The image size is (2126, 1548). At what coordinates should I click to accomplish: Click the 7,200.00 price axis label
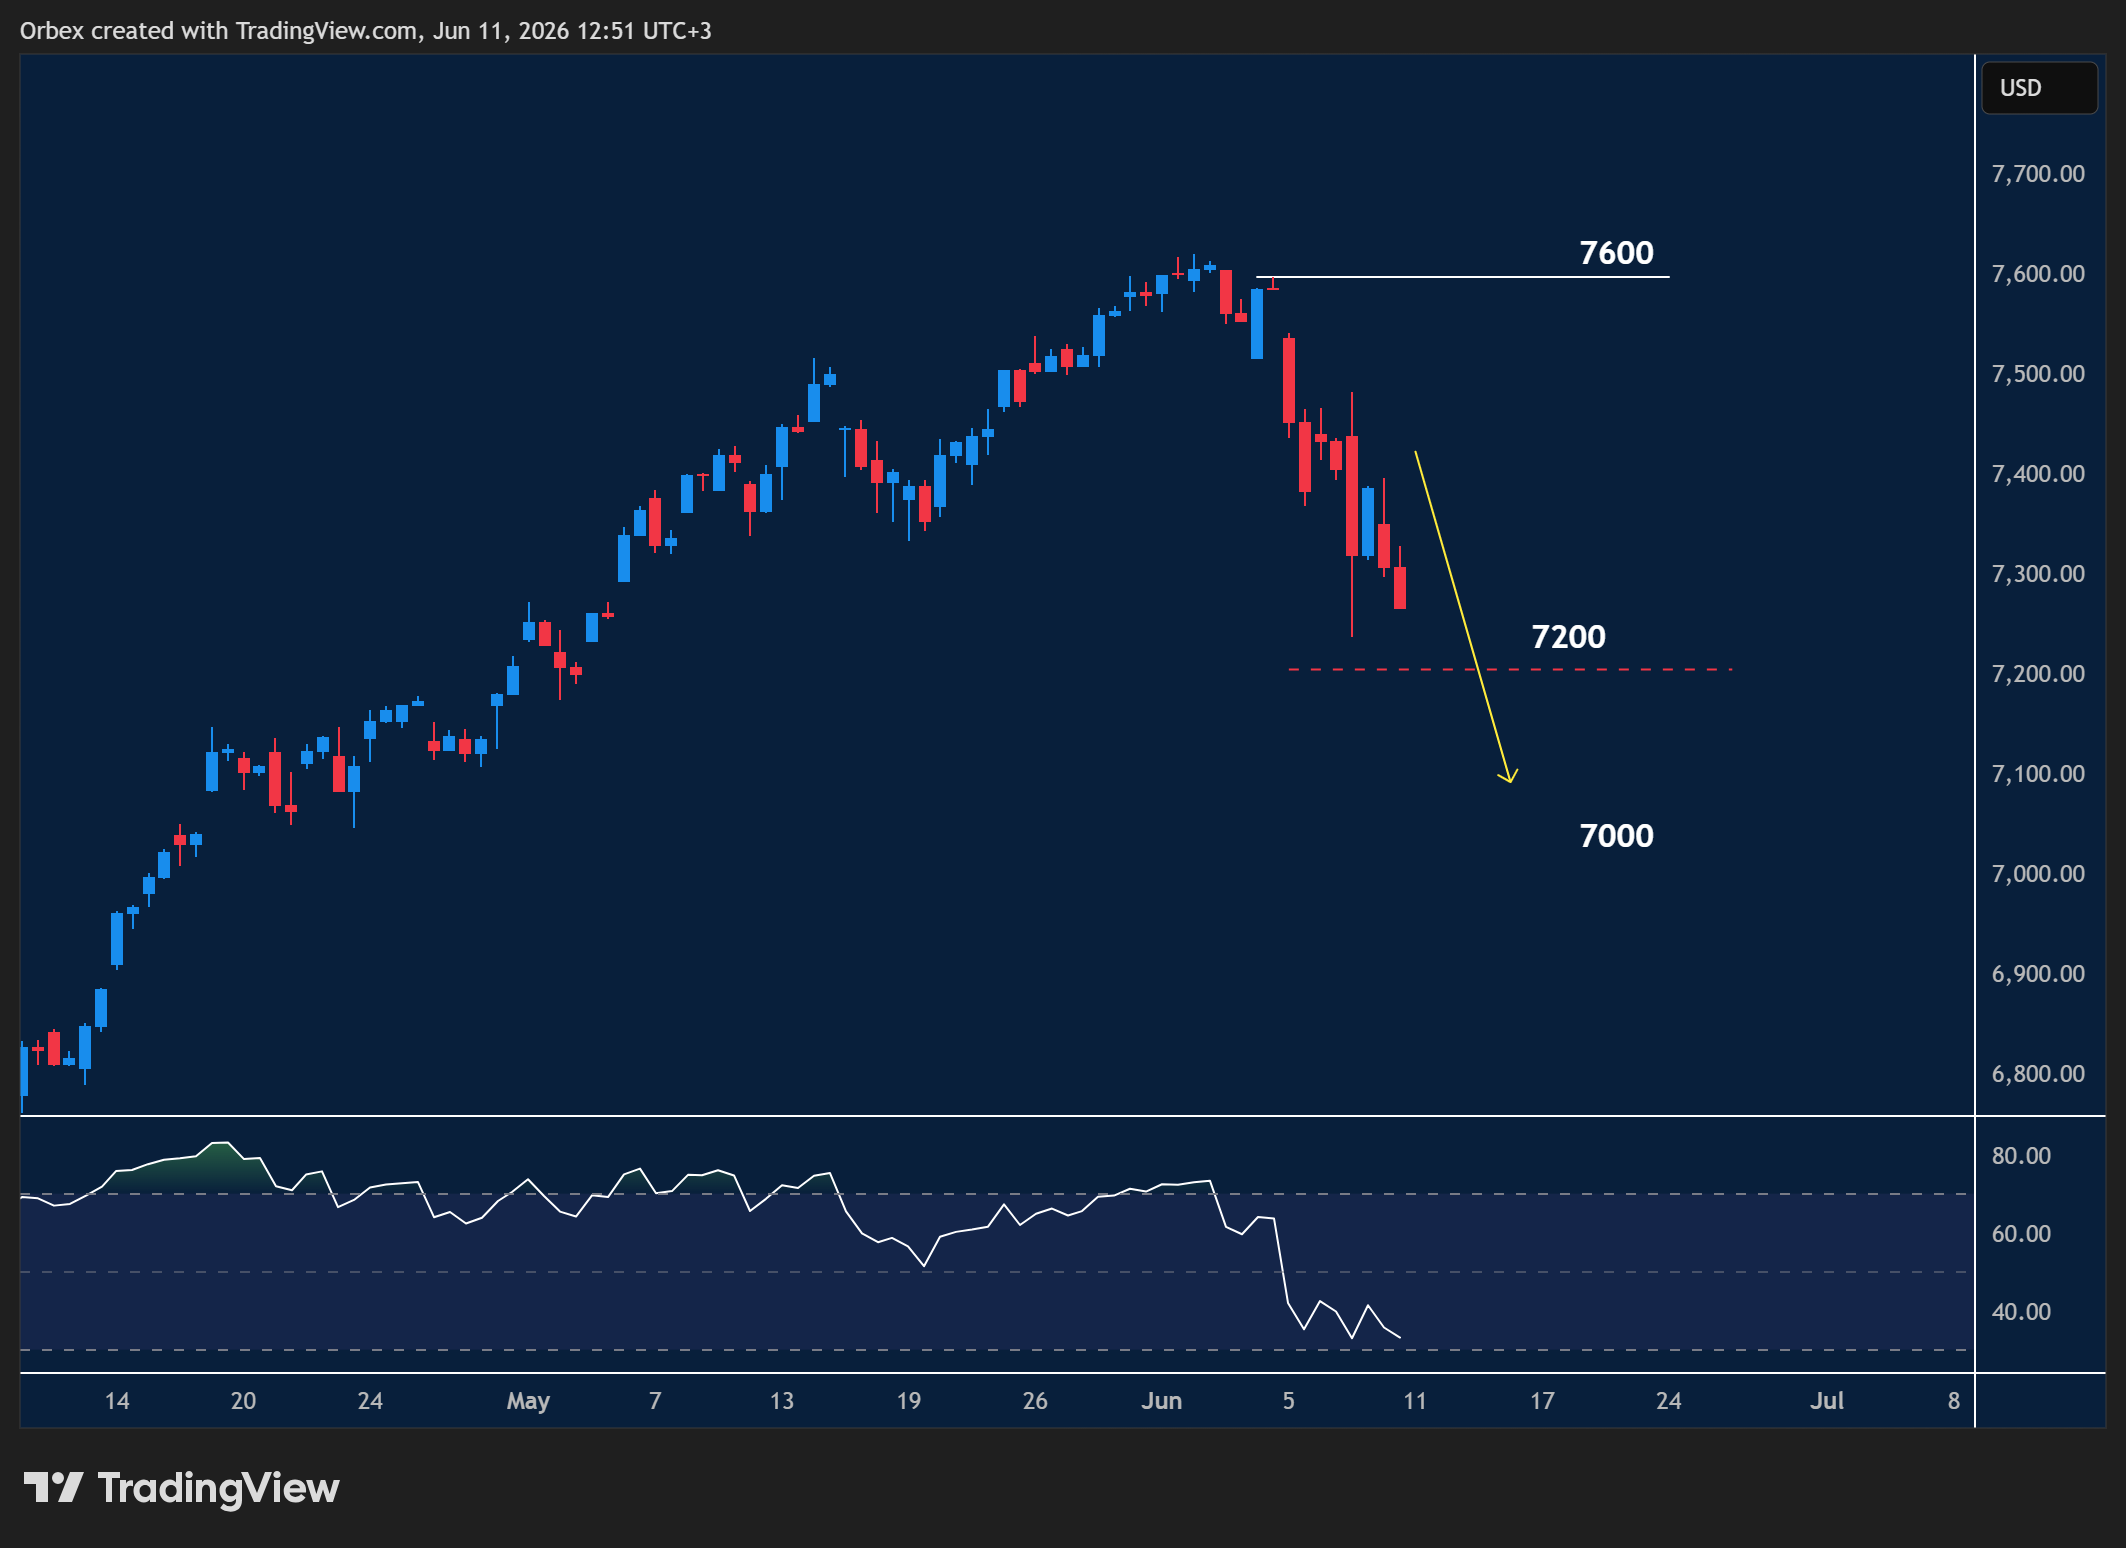[x=2038, y=674]
